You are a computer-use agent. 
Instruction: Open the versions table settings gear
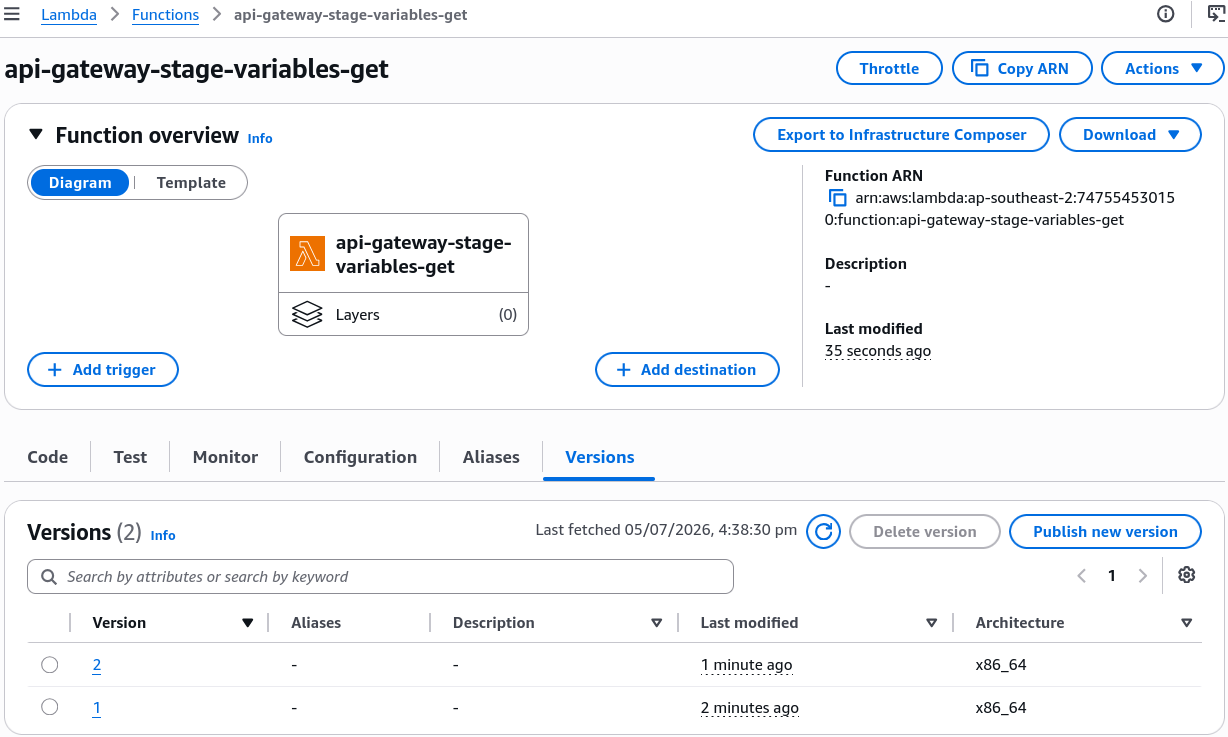click(1187, 575)
